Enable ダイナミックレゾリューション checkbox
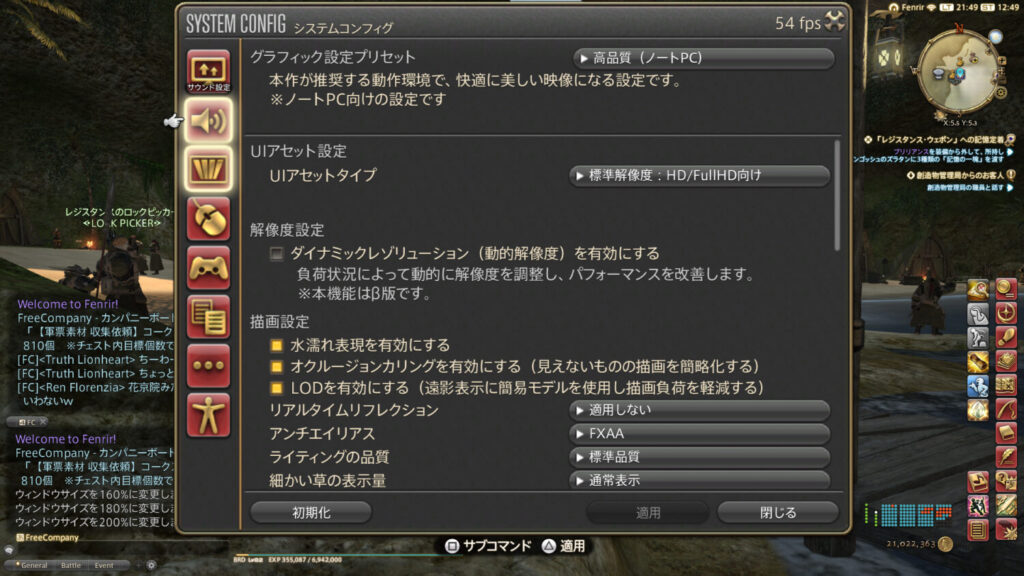This screenshot has height=576, width=1024. 277,253
